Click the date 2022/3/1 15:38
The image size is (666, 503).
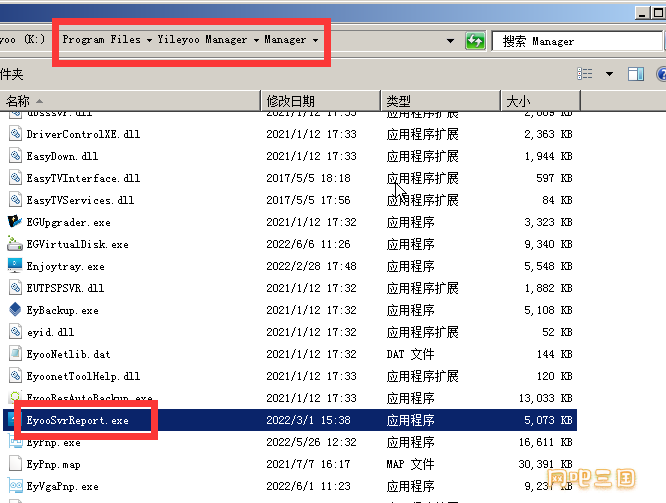coord(308,420)
